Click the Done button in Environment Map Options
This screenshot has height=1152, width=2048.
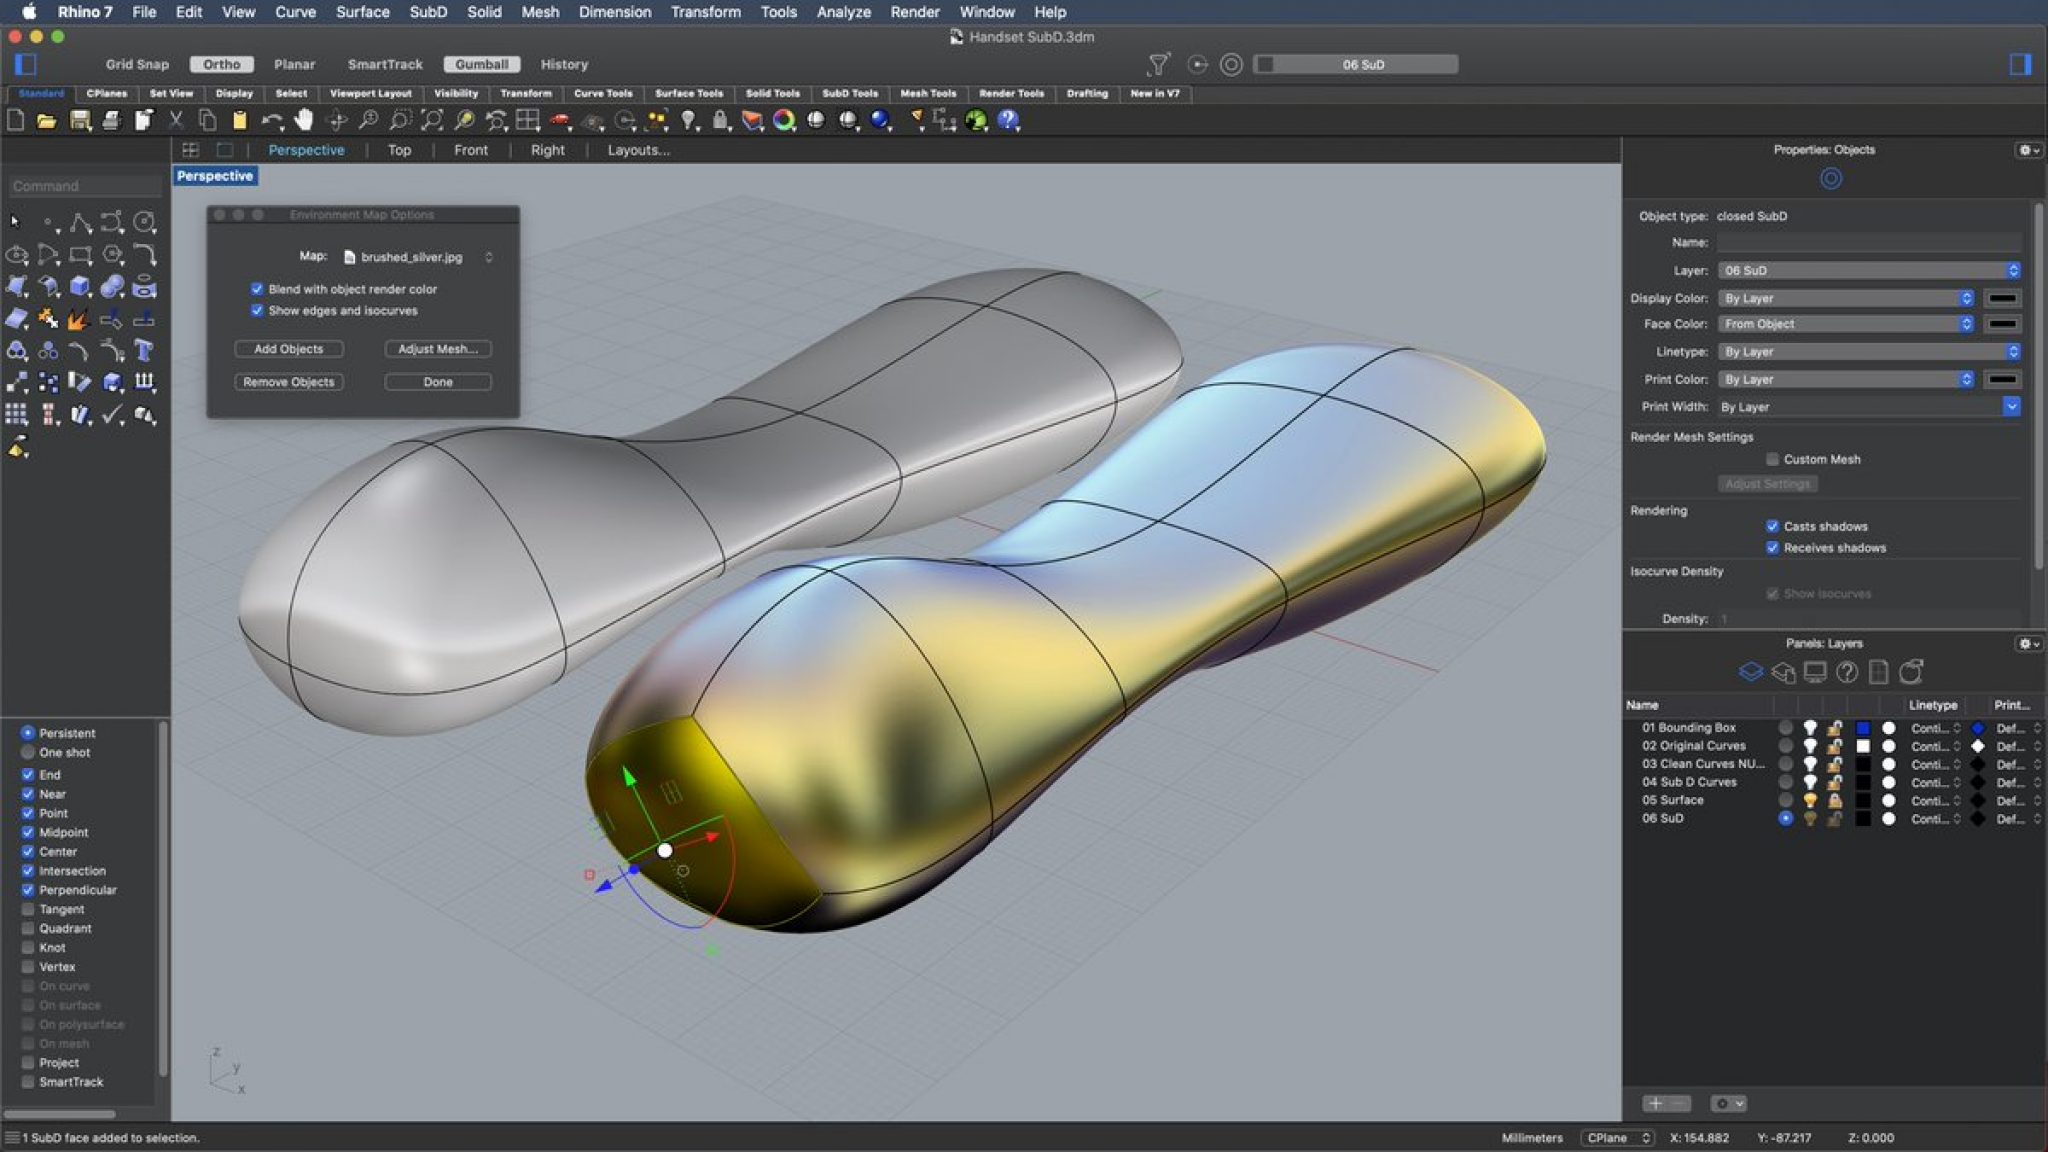(437, 381)
